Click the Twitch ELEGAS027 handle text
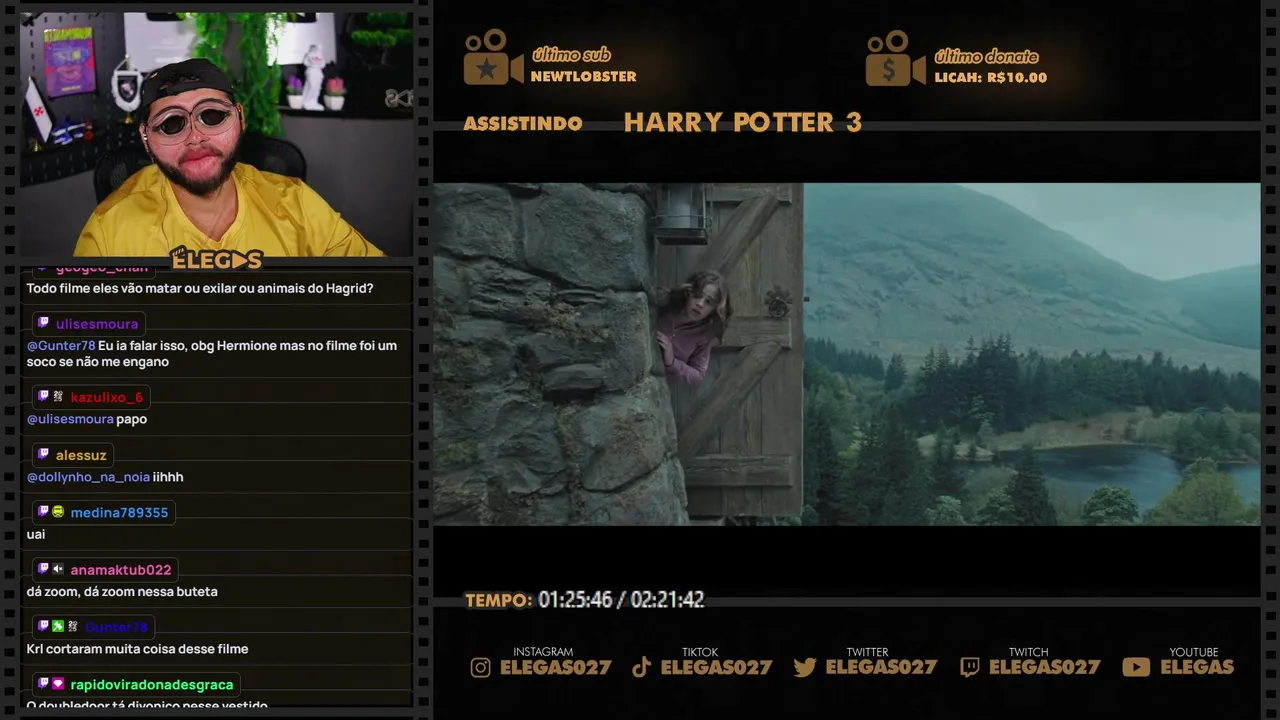Image resolution: width=1280 pixels, height=720 pixels. click(1045, 668)
